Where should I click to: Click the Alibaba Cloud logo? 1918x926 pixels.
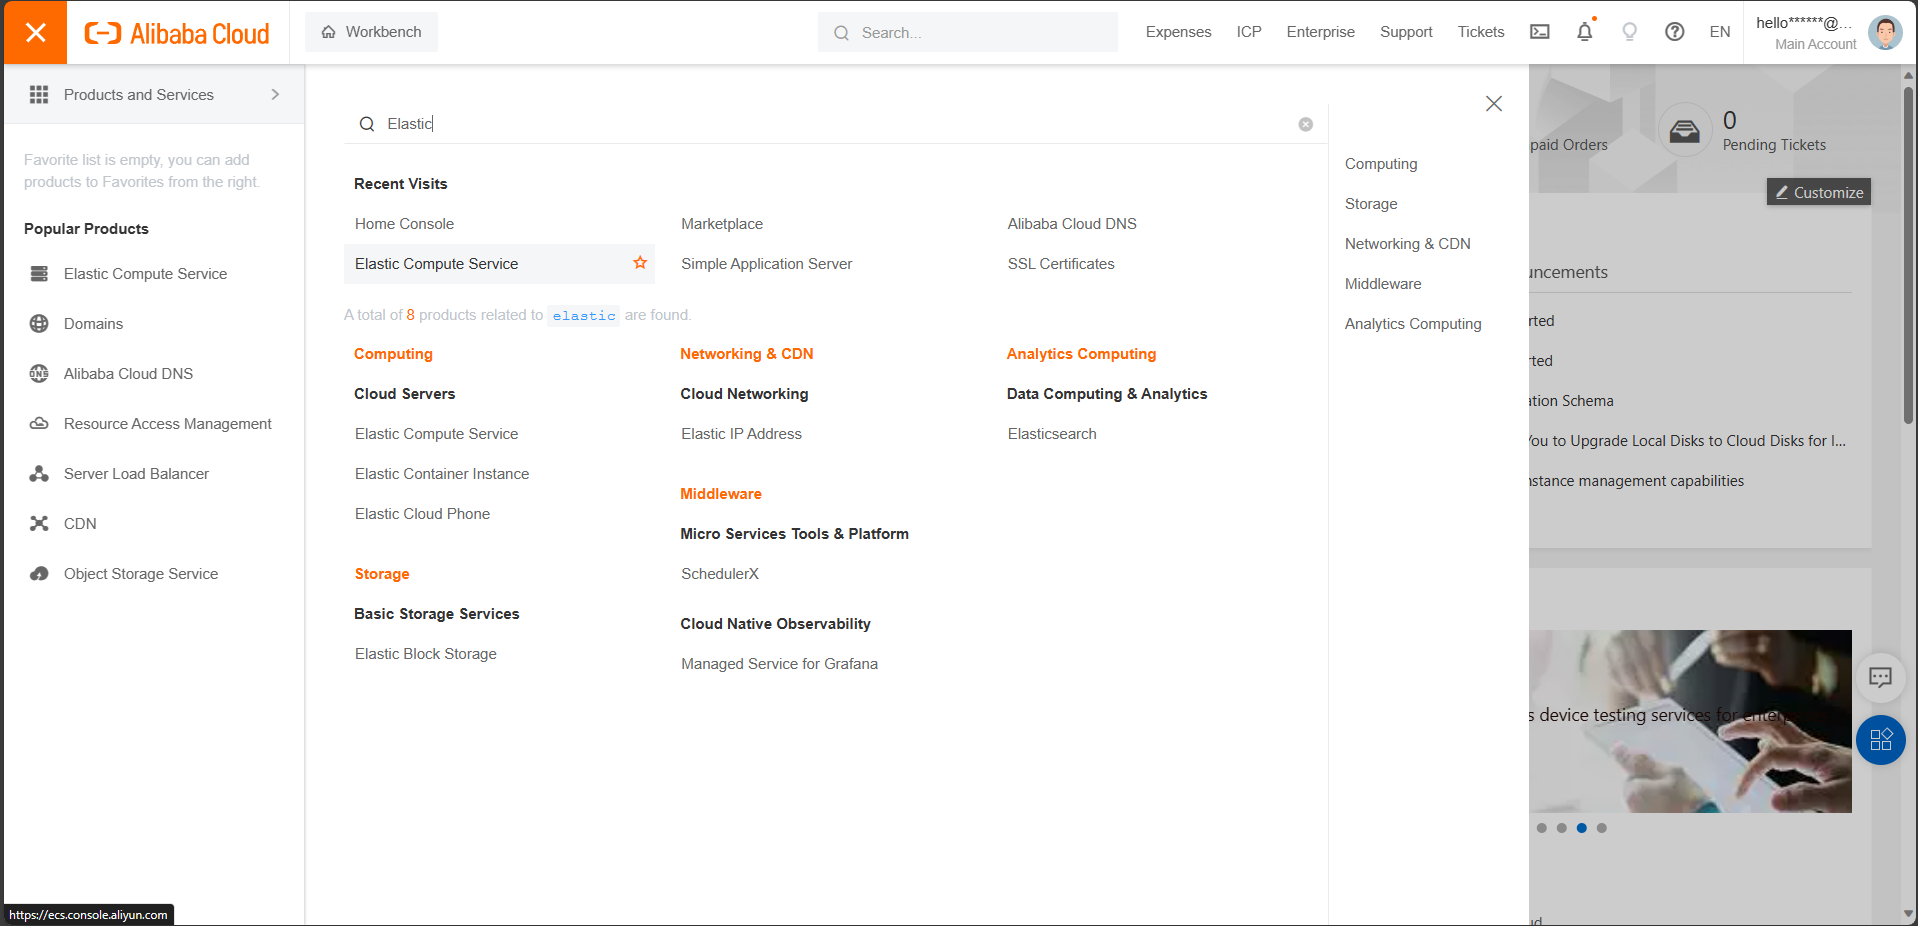point(177,33)
